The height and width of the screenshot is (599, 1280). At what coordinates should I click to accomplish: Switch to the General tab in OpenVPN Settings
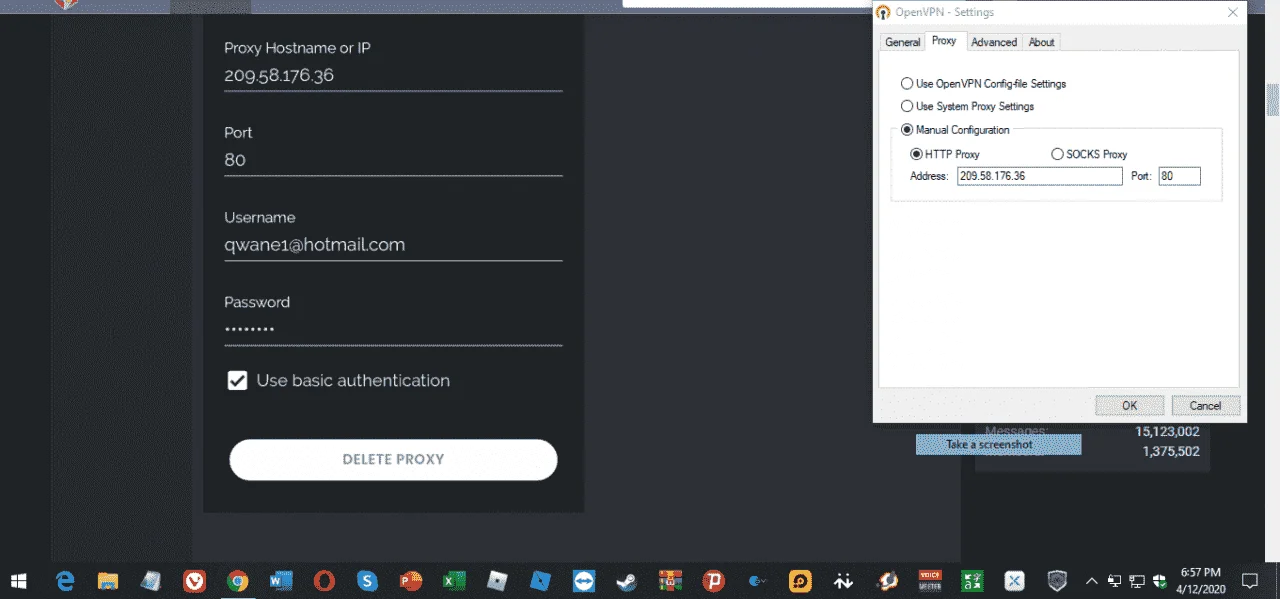[902, 42]
